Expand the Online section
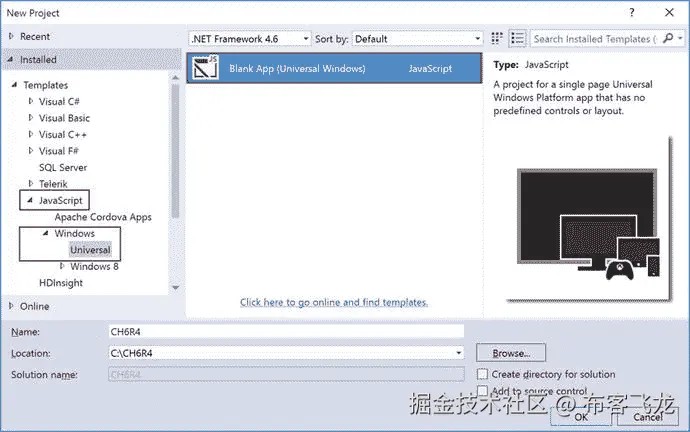Screen dimensions: 690x432 (11, 306)
